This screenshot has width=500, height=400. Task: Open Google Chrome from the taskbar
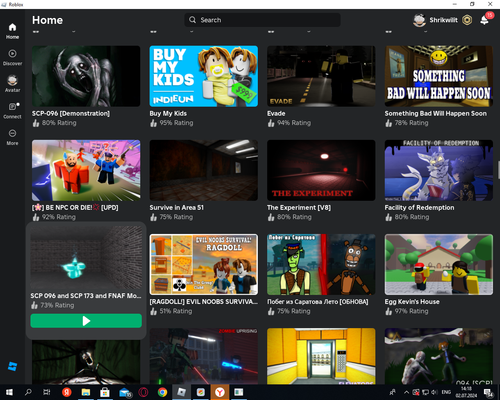[162, 392]
